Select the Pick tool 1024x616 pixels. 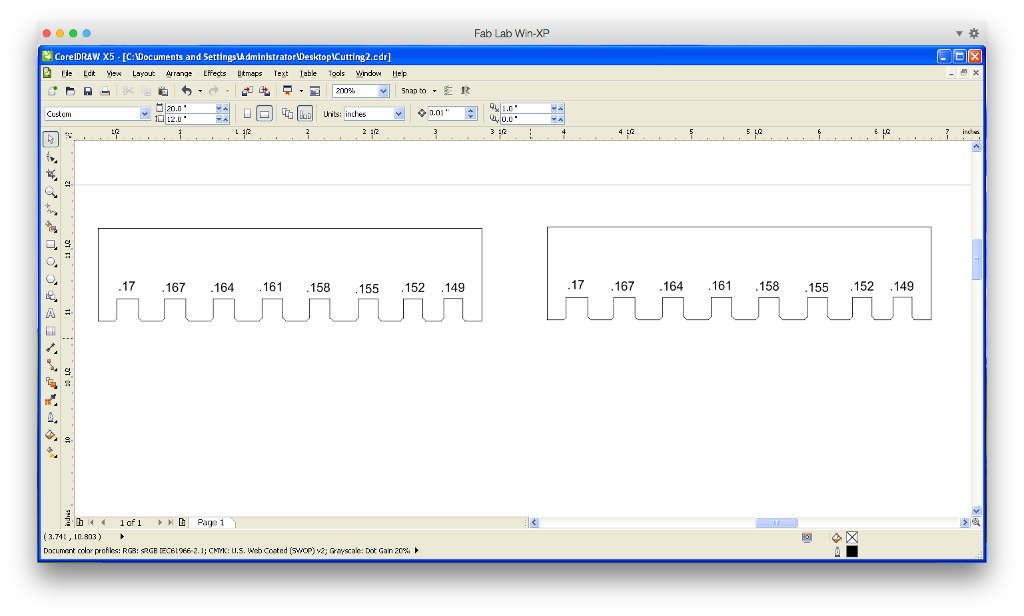click(51, 139)
